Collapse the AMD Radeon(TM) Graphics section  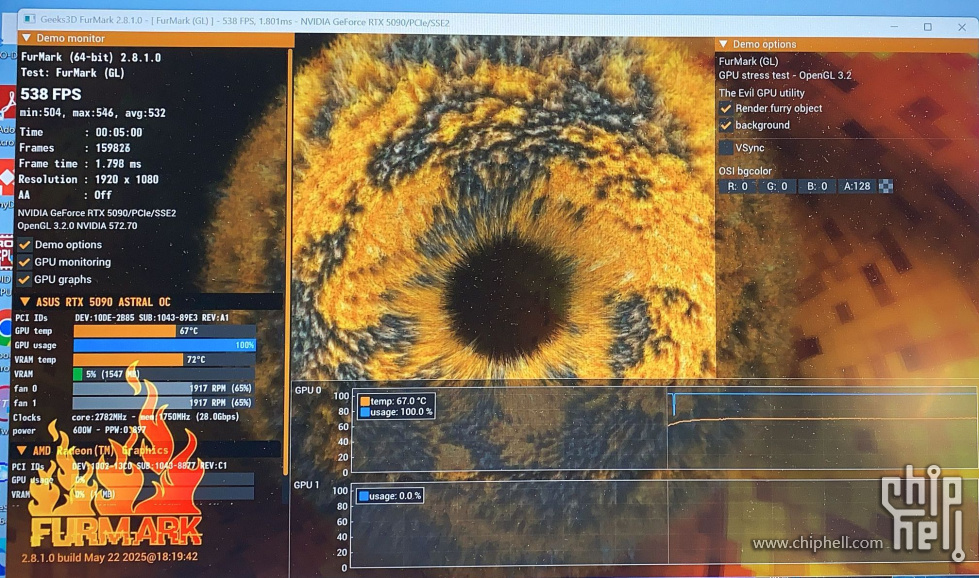click(21, 450)
